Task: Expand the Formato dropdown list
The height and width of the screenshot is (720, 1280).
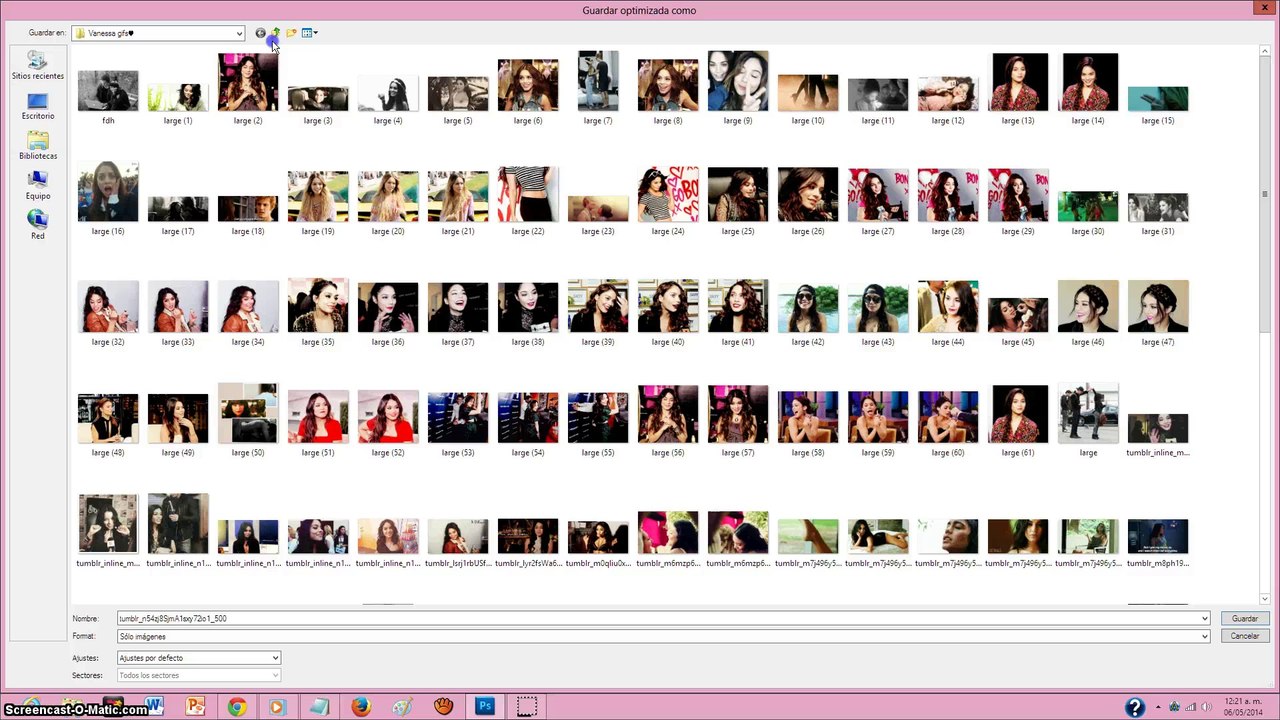Action: (x=1204, y=637)
